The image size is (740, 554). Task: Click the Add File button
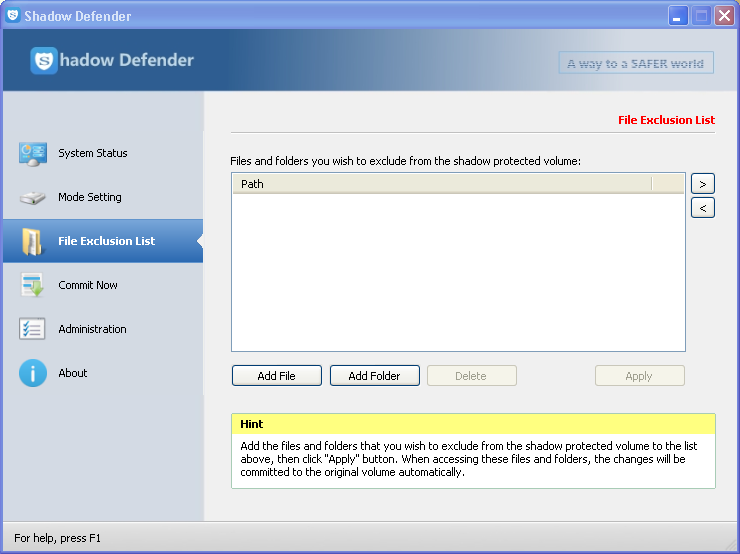pyautogui.click(x=277, y=376)
